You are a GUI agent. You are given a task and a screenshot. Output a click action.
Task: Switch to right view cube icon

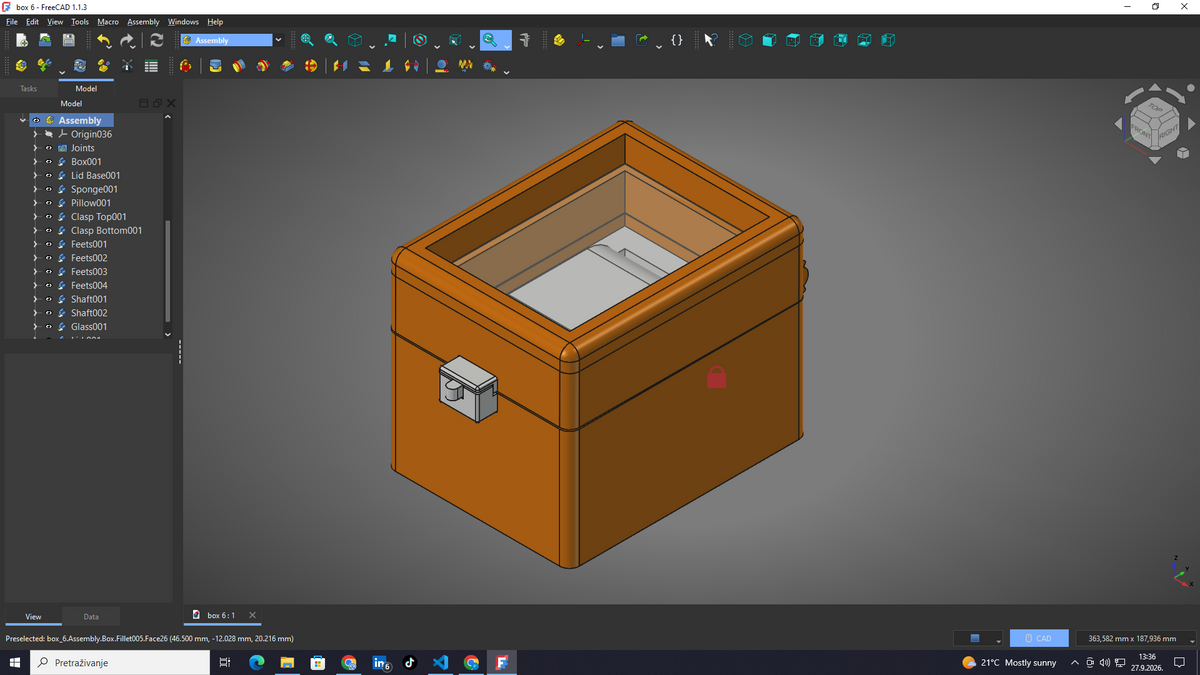click(x=817, y=40)
